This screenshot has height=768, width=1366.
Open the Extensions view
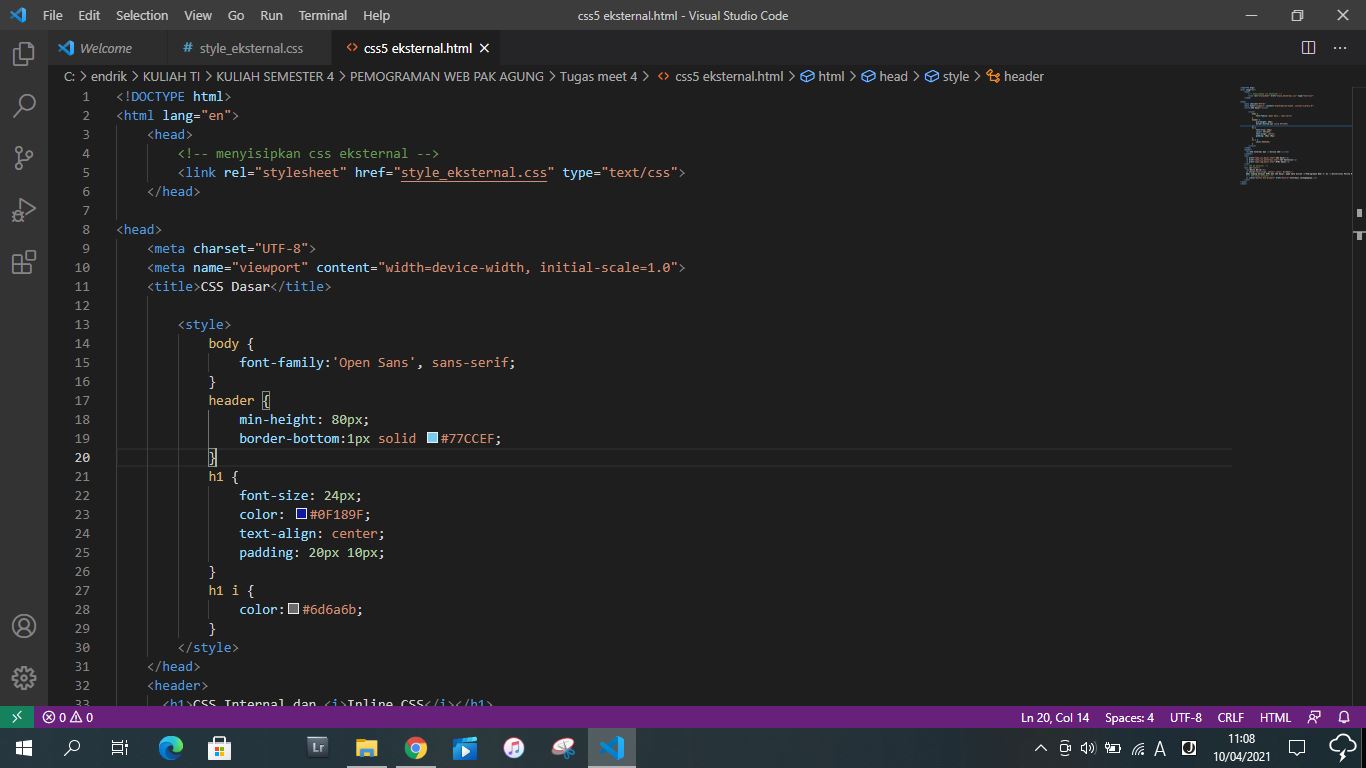coord(24,262)
